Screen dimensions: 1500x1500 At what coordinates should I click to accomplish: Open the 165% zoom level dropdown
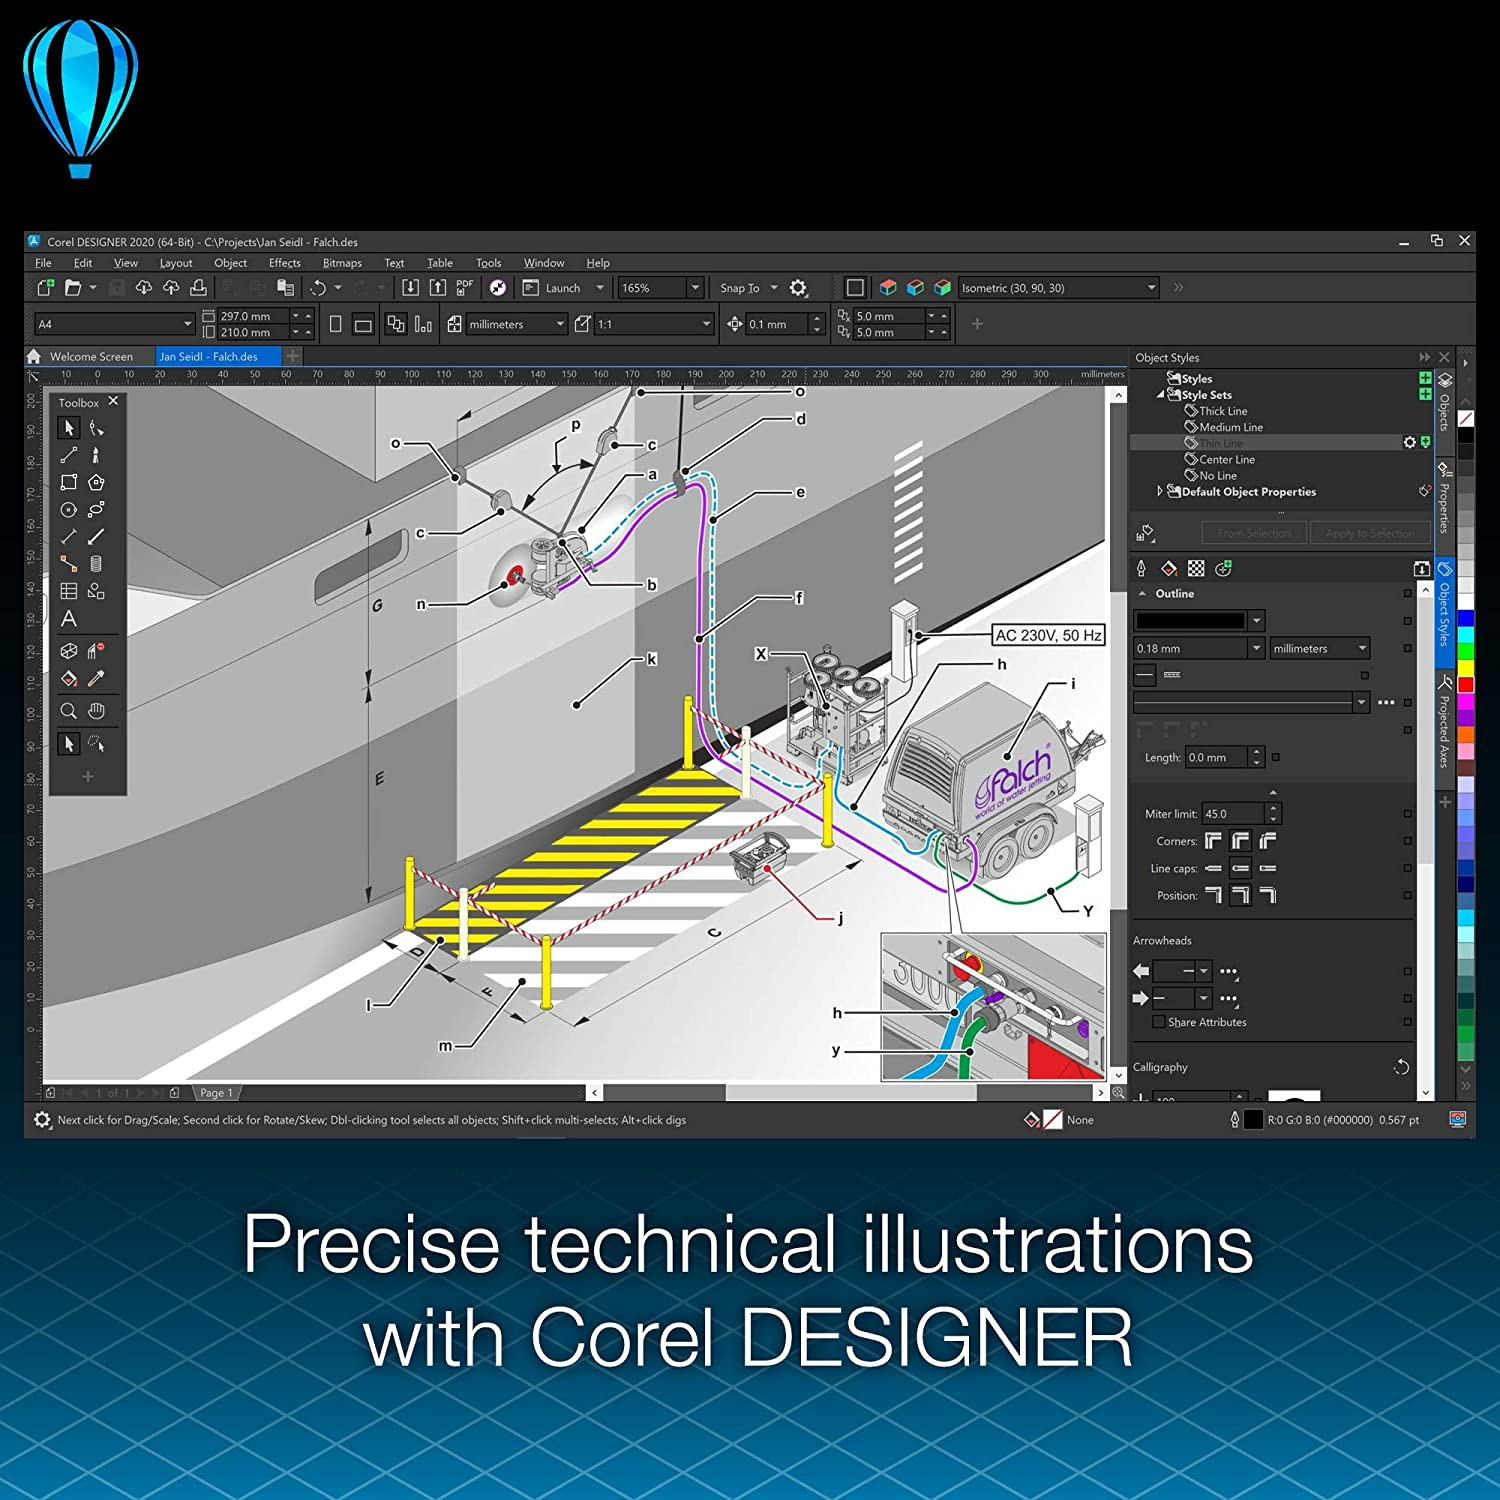click(695, 288)
